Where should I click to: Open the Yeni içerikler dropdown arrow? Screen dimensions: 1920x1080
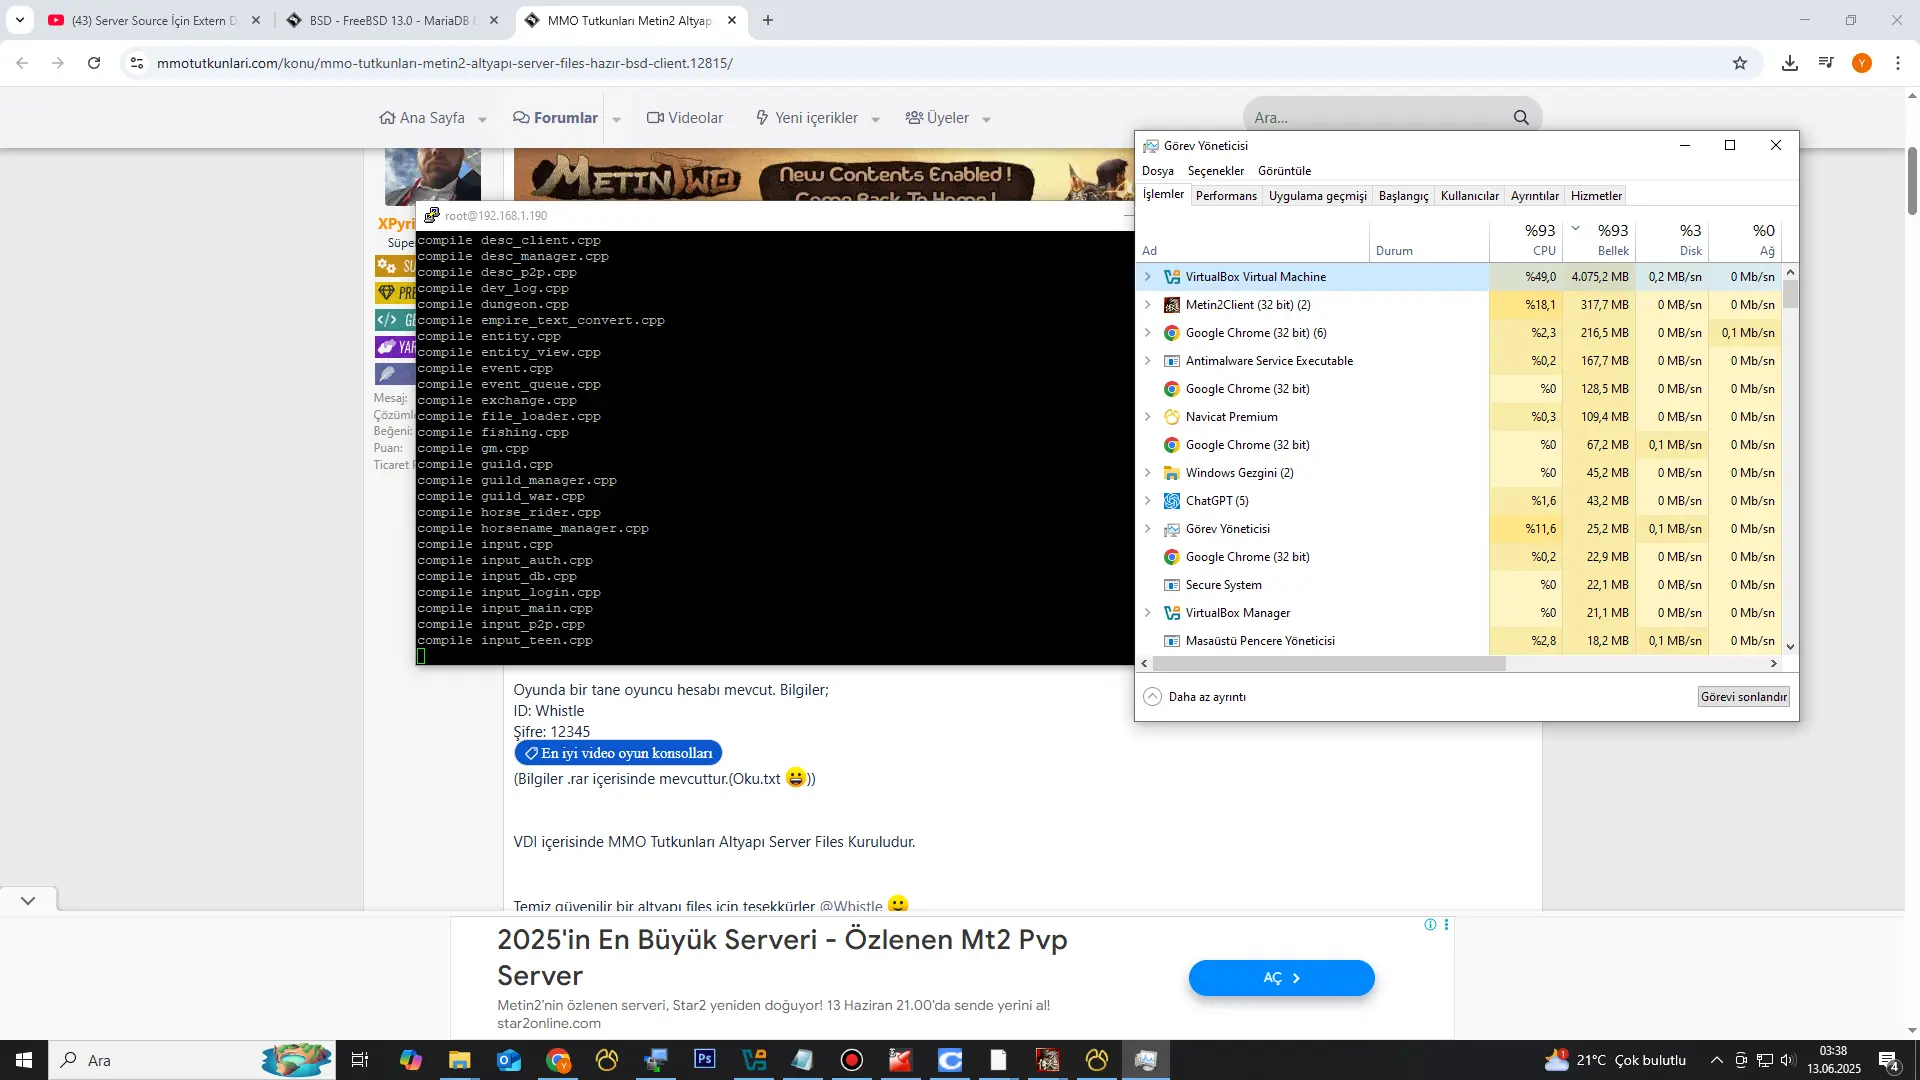(875, 119)
